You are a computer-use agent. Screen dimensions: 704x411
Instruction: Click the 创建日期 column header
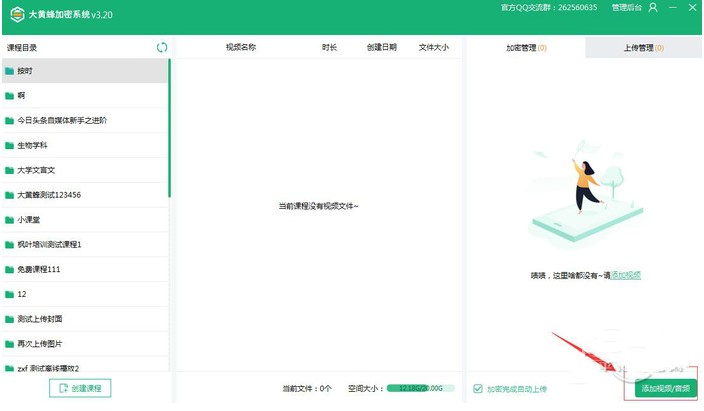tap(382, 47)
